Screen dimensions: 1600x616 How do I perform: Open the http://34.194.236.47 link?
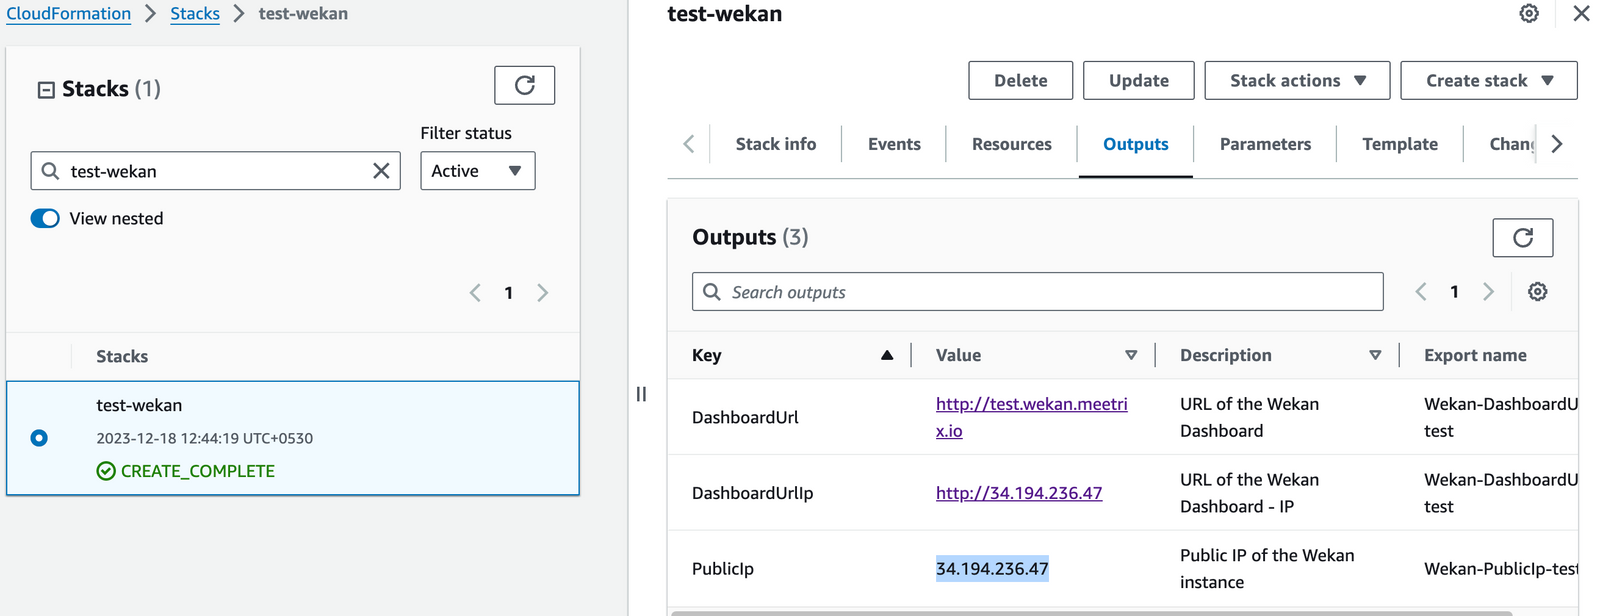point(1019,493)
